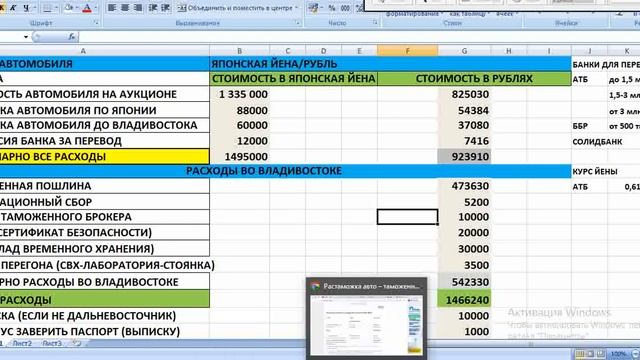
Task: Click the 'СТОИМОСТЬ В ЯПОНСКАЯ ЙЕНА' header cell
Action: 293,79
